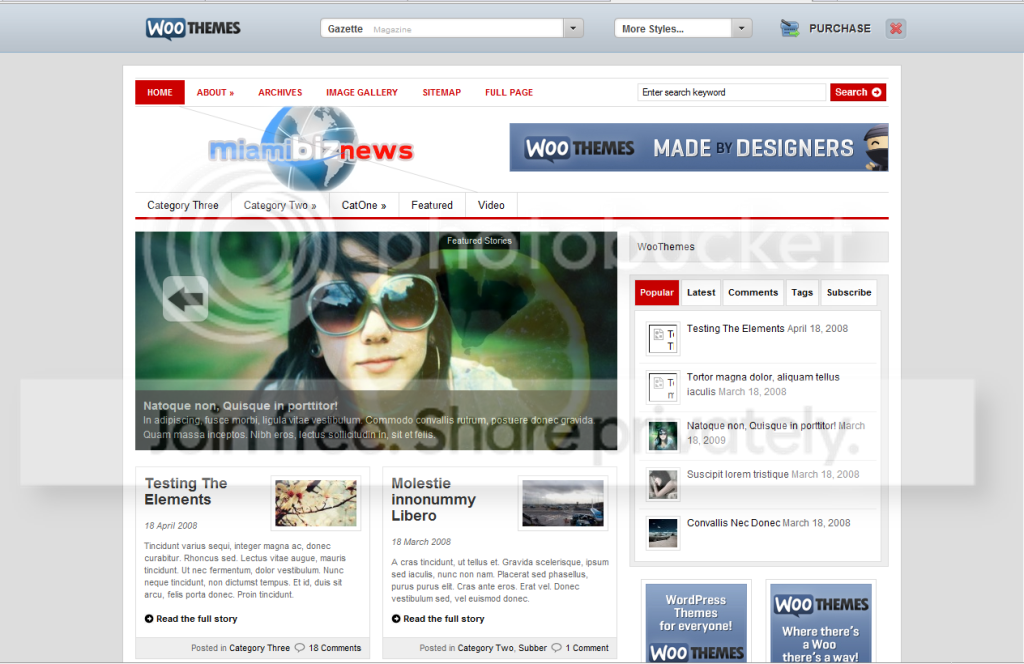
Task: Click the comment bubble icon beside 18 Comments
Action: click(x=300, y=648)
